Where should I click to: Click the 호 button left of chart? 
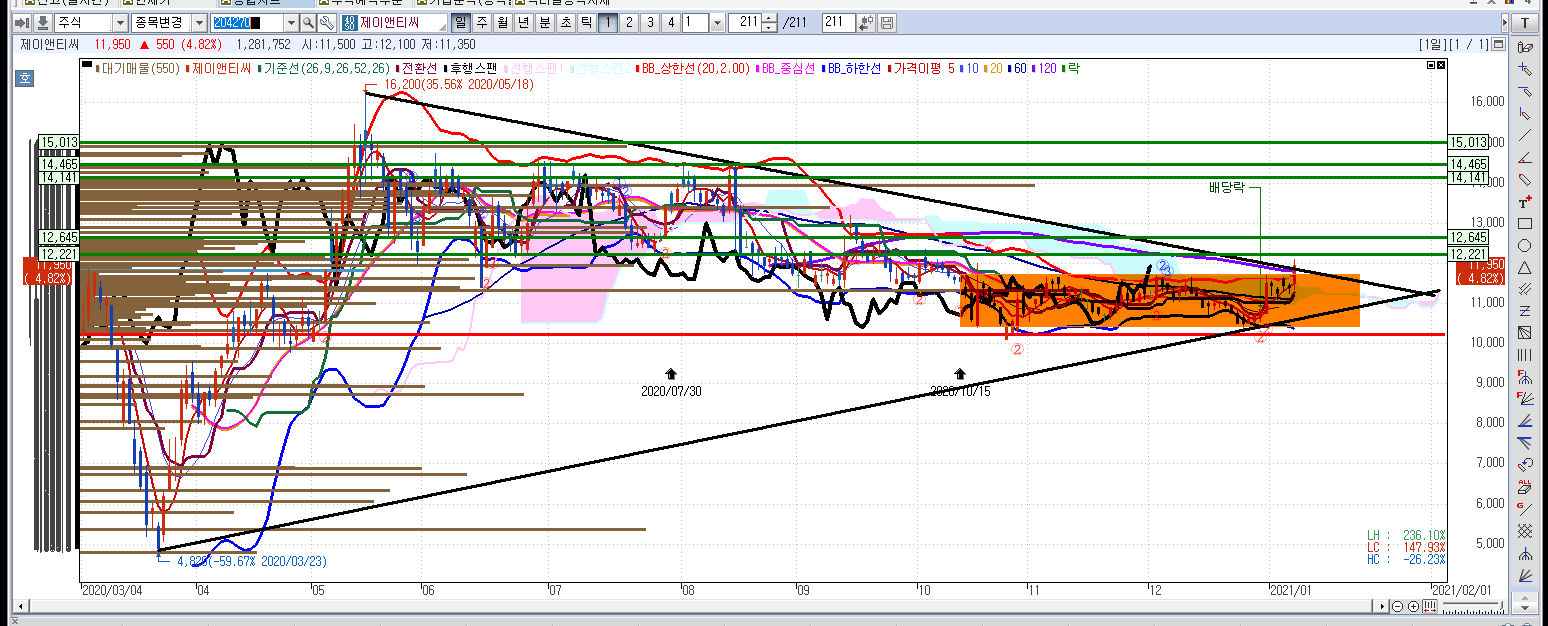tap(24, 77)
